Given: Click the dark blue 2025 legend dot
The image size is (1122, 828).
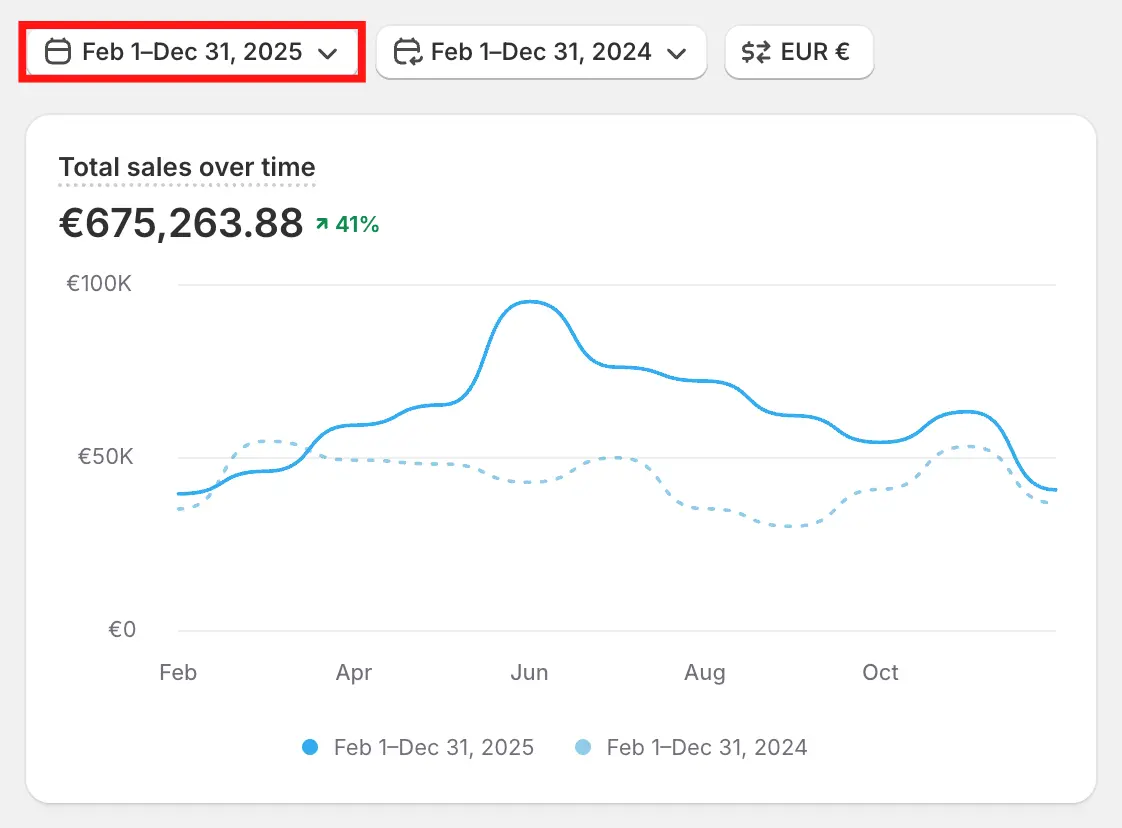Looking at the screenshot, I should pos(310,747).
